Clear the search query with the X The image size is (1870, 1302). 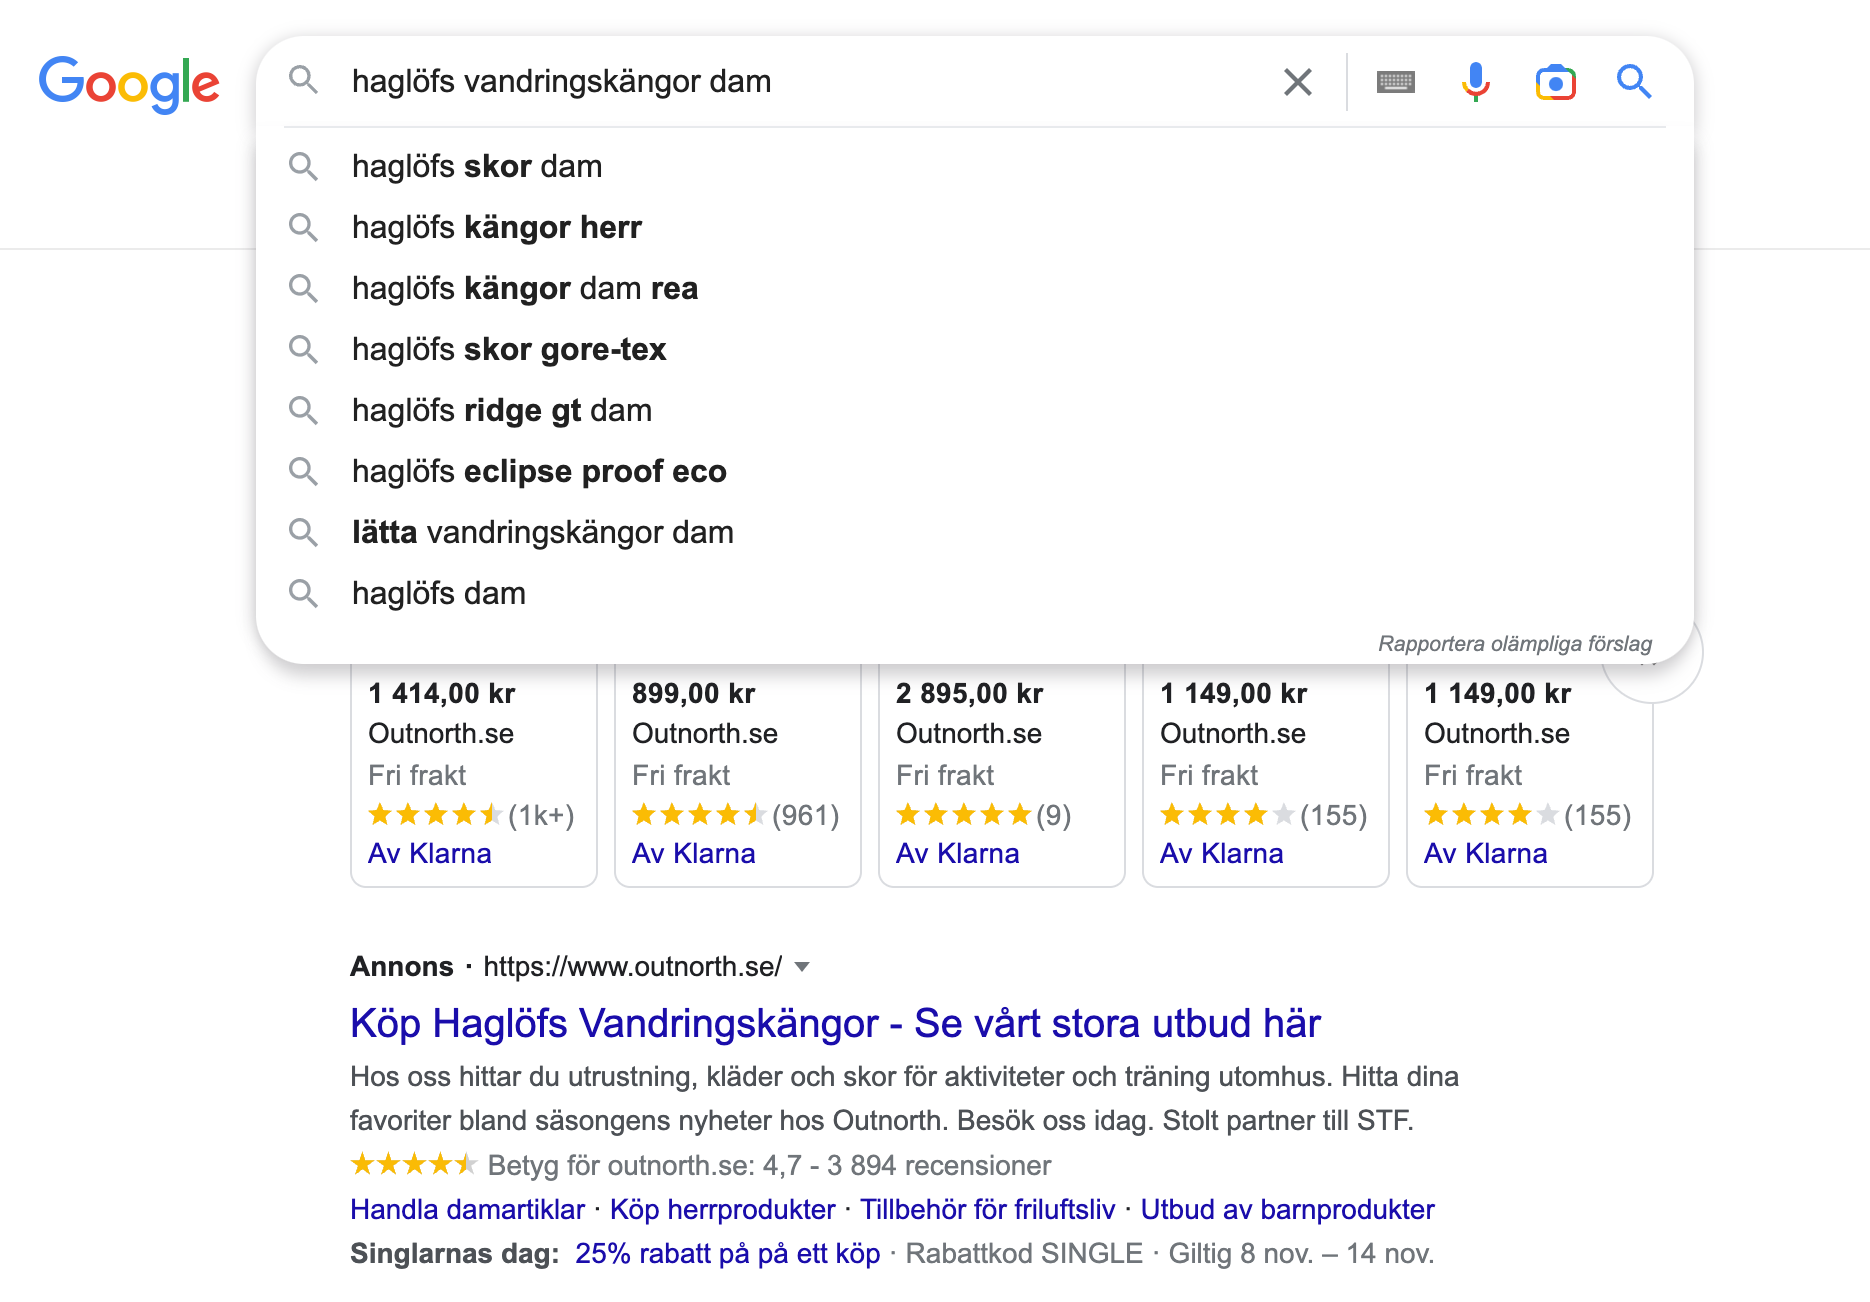[1298, 82]
